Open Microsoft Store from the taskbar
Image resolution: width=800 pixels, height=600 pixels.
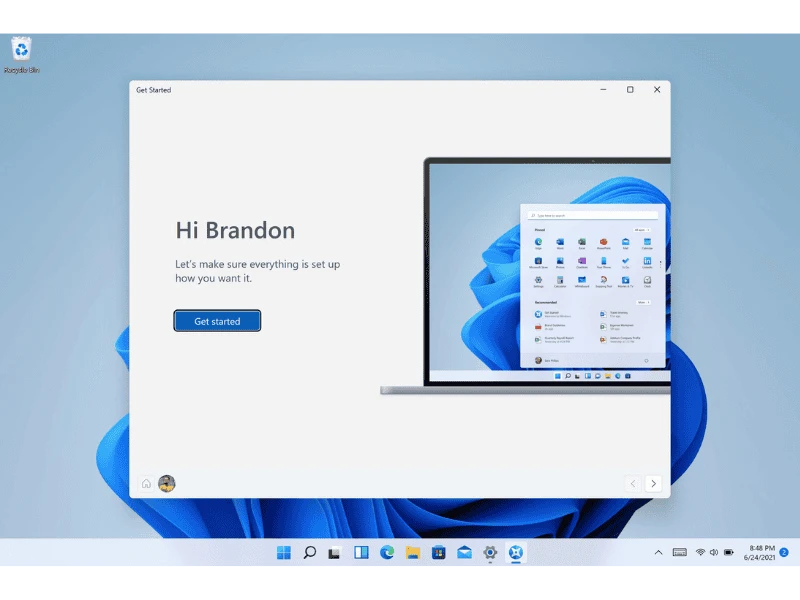tap(439, 553)
